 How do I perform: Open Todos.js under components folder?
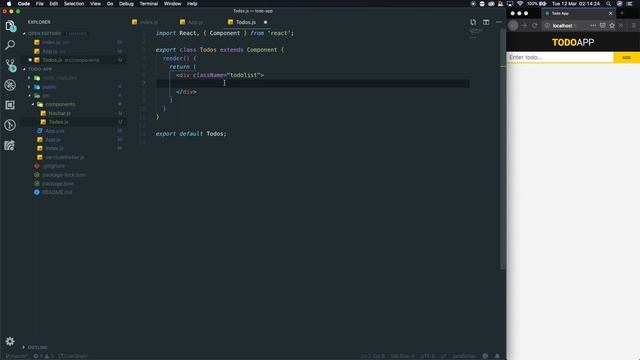pos(58,122)
